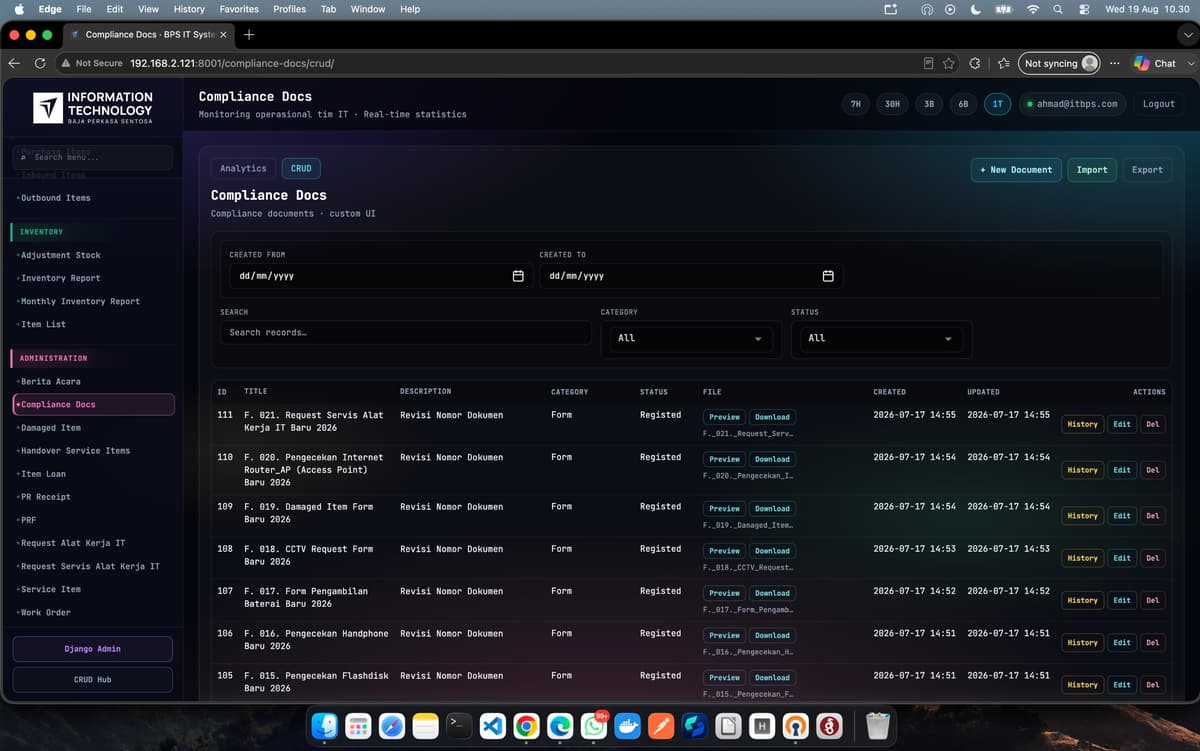Open the Favorites menu in menu bar
The width and height of the screenshot is (1200, 751).
[239, 9]
